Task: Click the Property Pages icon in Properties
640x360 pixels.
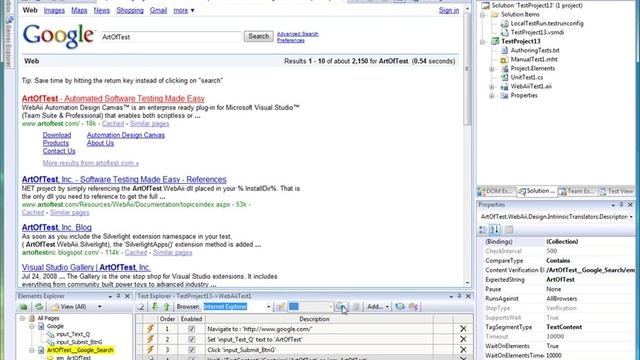Action: click(x=509, y=230)
